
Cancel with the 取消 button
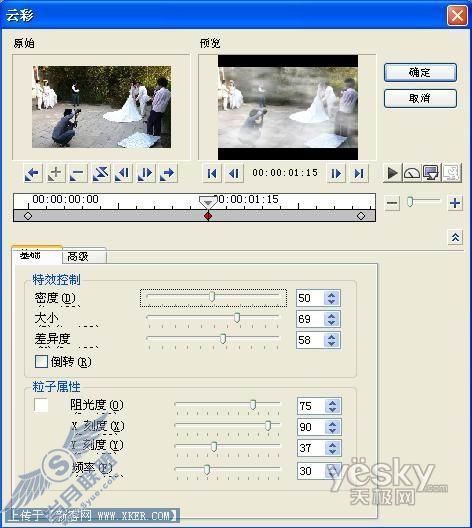coord(420,98)
